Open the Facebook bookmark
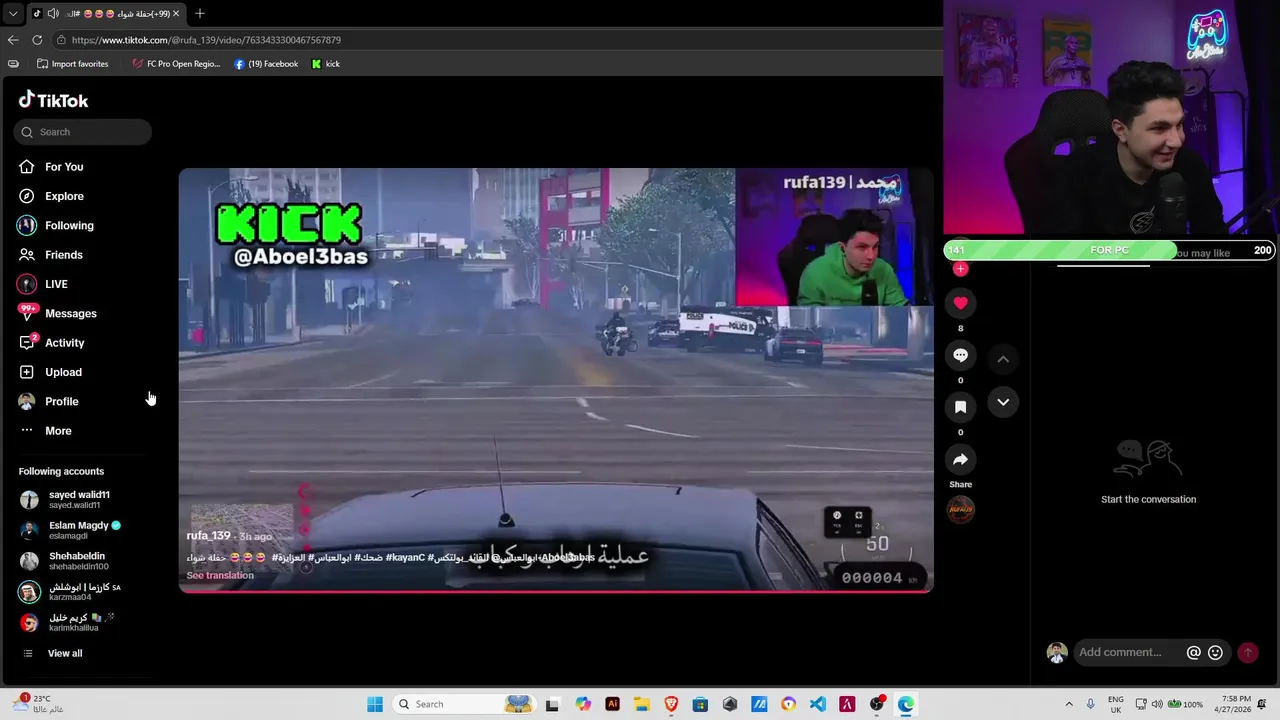 [x=266, y=64]
